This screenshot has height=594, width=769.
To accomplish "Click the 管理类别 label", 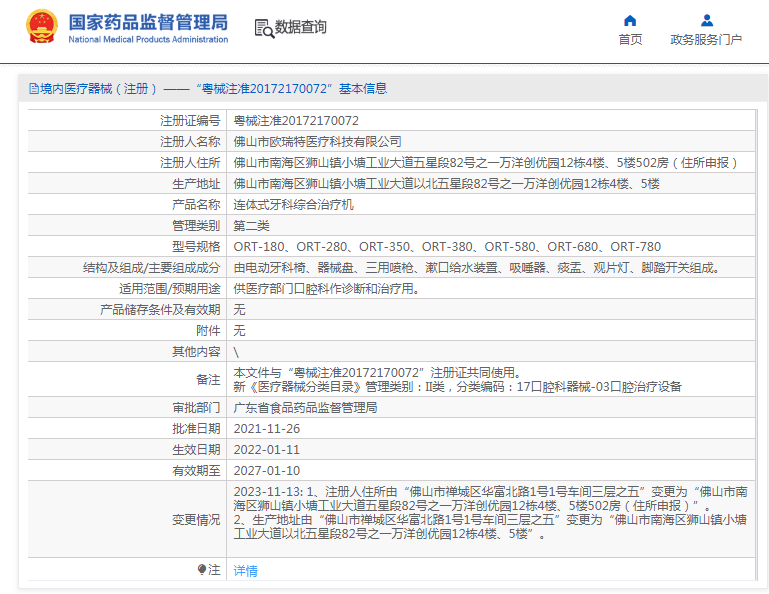I will (196, 226).
